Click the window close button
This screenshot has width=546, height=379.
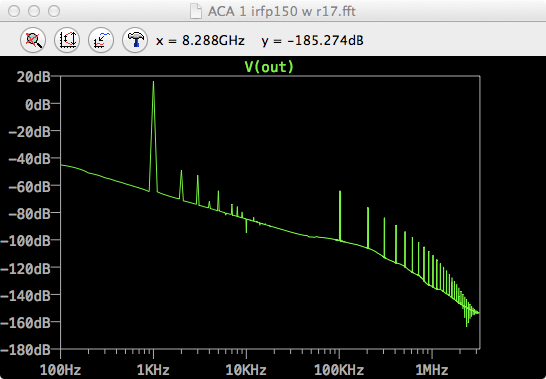(14, 11)
